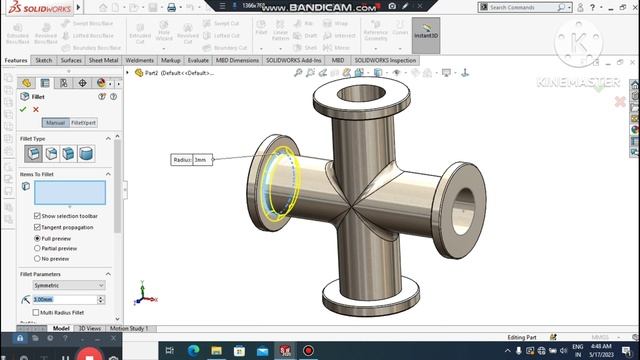Open the DisplayManager color ball tab

tap(101, 83)
